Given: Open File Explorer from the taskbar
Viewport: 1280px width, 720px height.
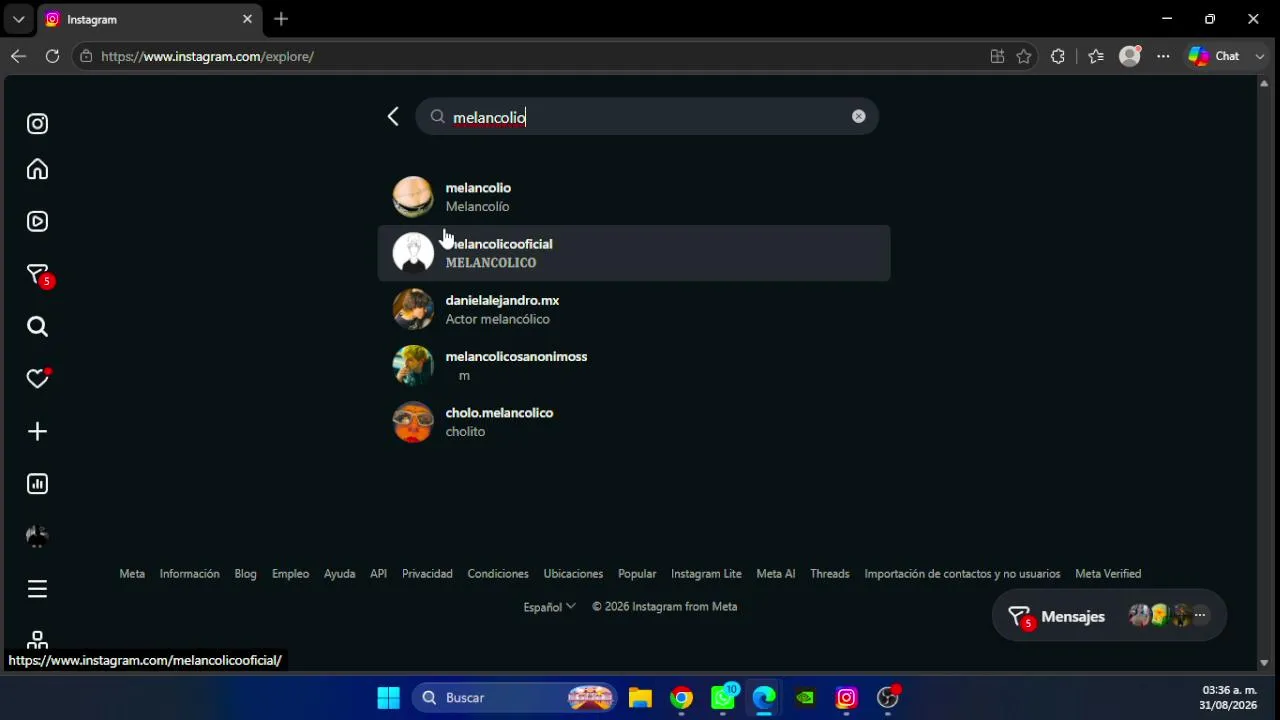Looking at the screenshot, I should pyautogui.click(x=640, y=698).
